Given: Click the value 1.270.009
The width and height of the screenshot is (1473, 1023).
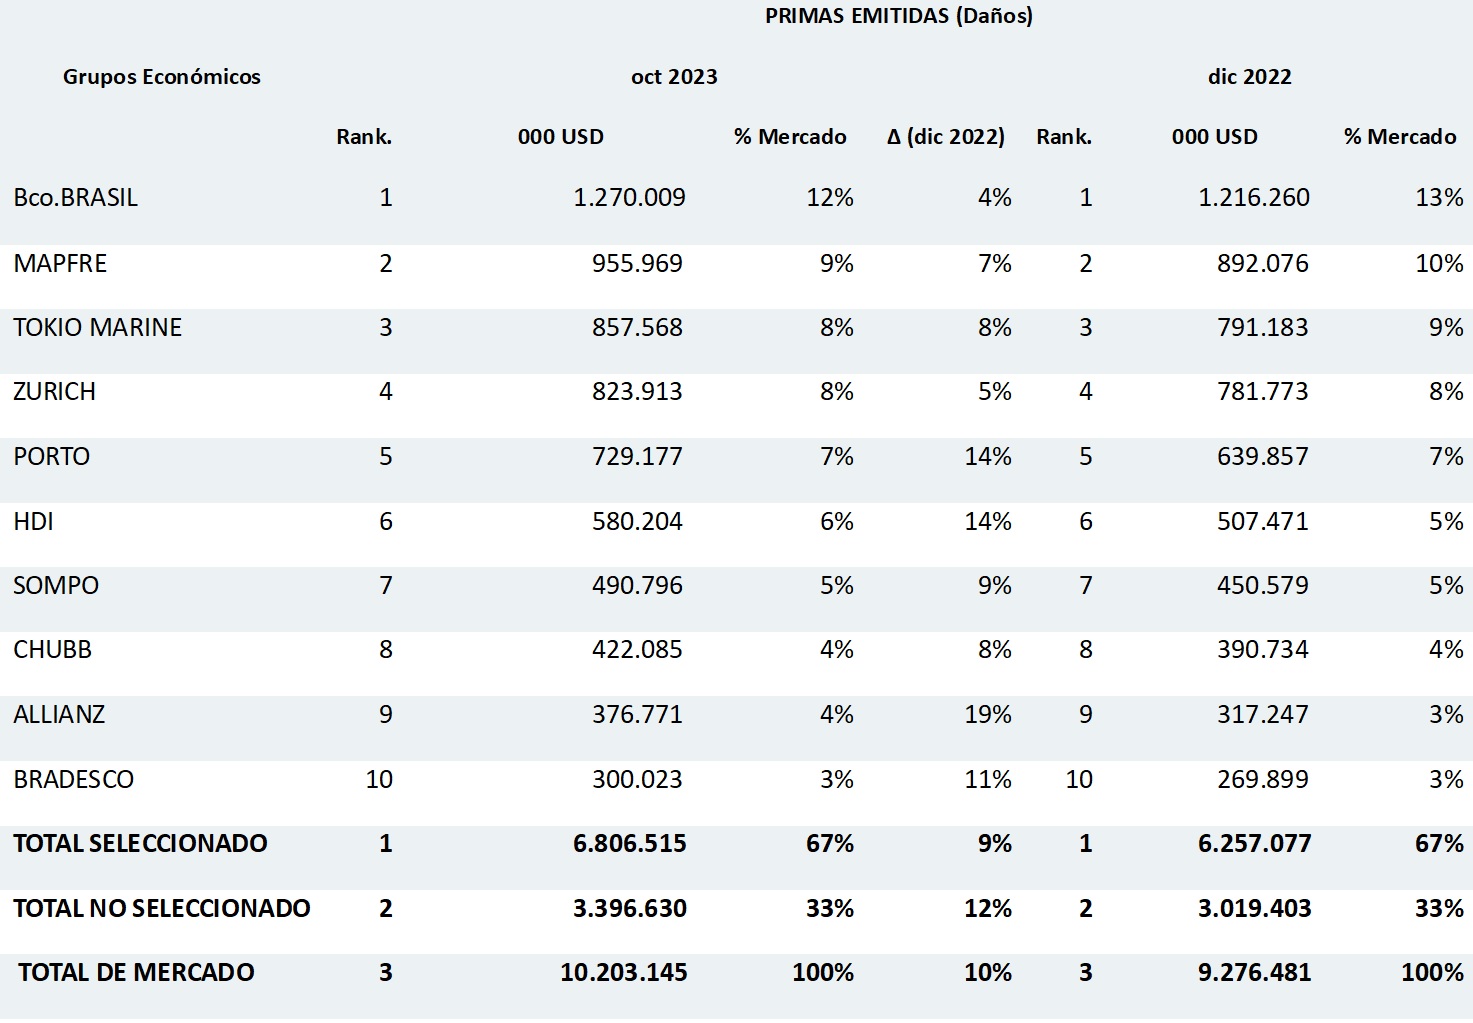Looking at the screenshot, I should 630,198.
